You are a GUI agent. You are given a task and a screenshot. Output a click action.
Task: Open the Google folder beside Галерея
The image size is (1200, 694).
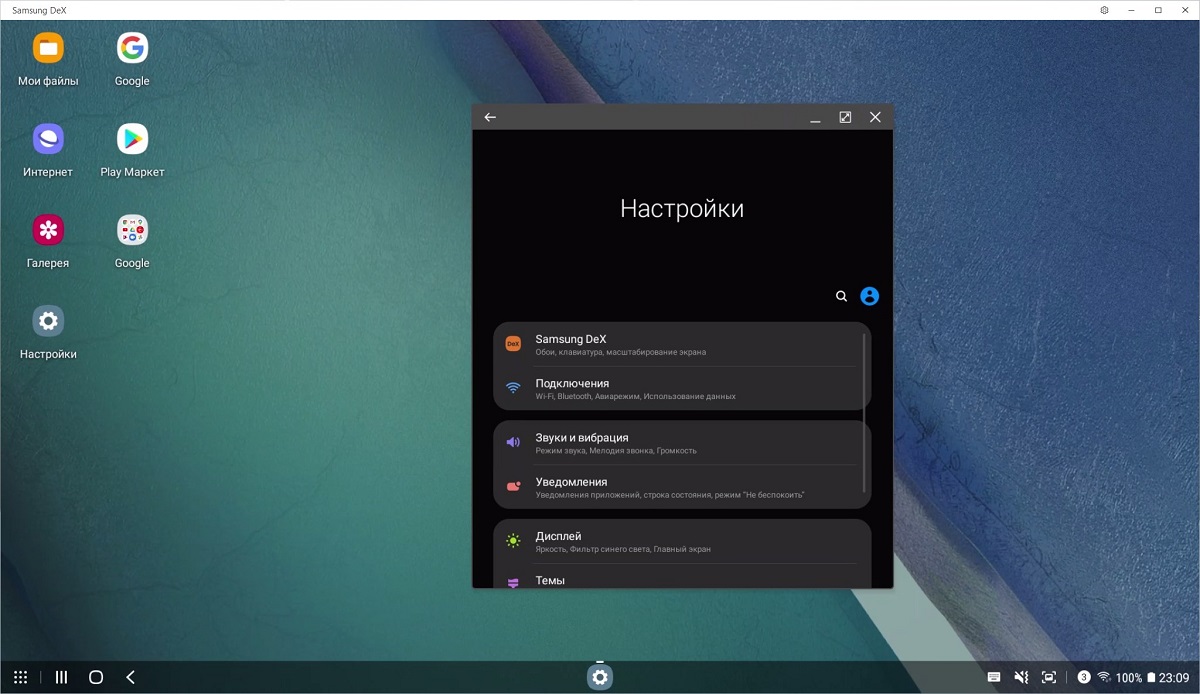coord(132,230)
